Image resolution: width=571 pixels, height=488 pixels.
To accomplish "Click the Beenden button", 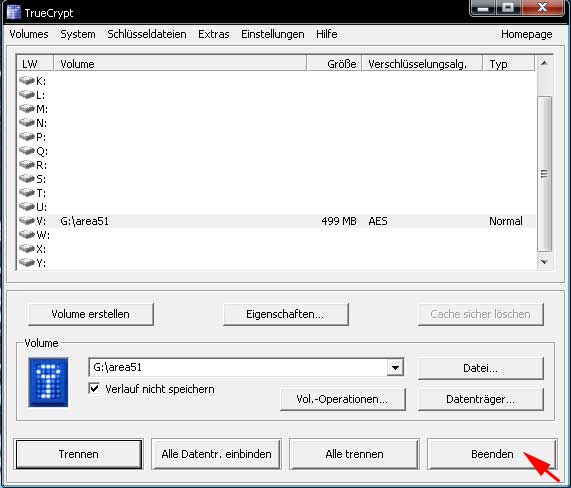I will 492,454.
